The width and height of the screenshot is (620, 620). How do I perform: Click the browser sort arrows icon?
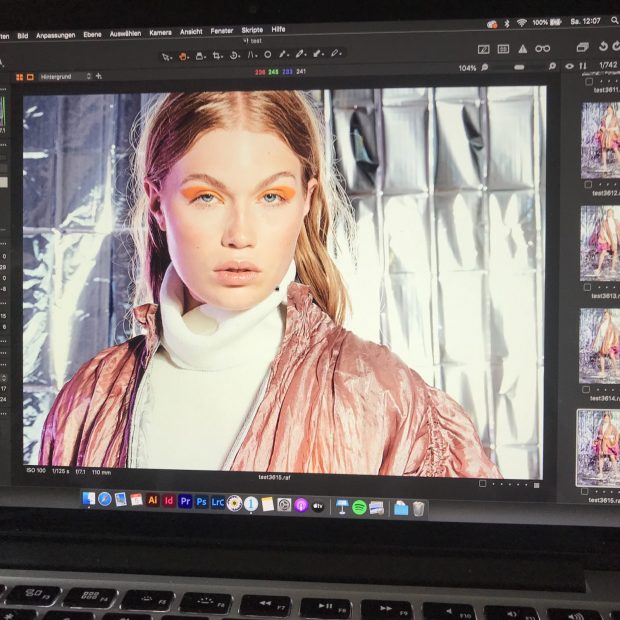583,66
